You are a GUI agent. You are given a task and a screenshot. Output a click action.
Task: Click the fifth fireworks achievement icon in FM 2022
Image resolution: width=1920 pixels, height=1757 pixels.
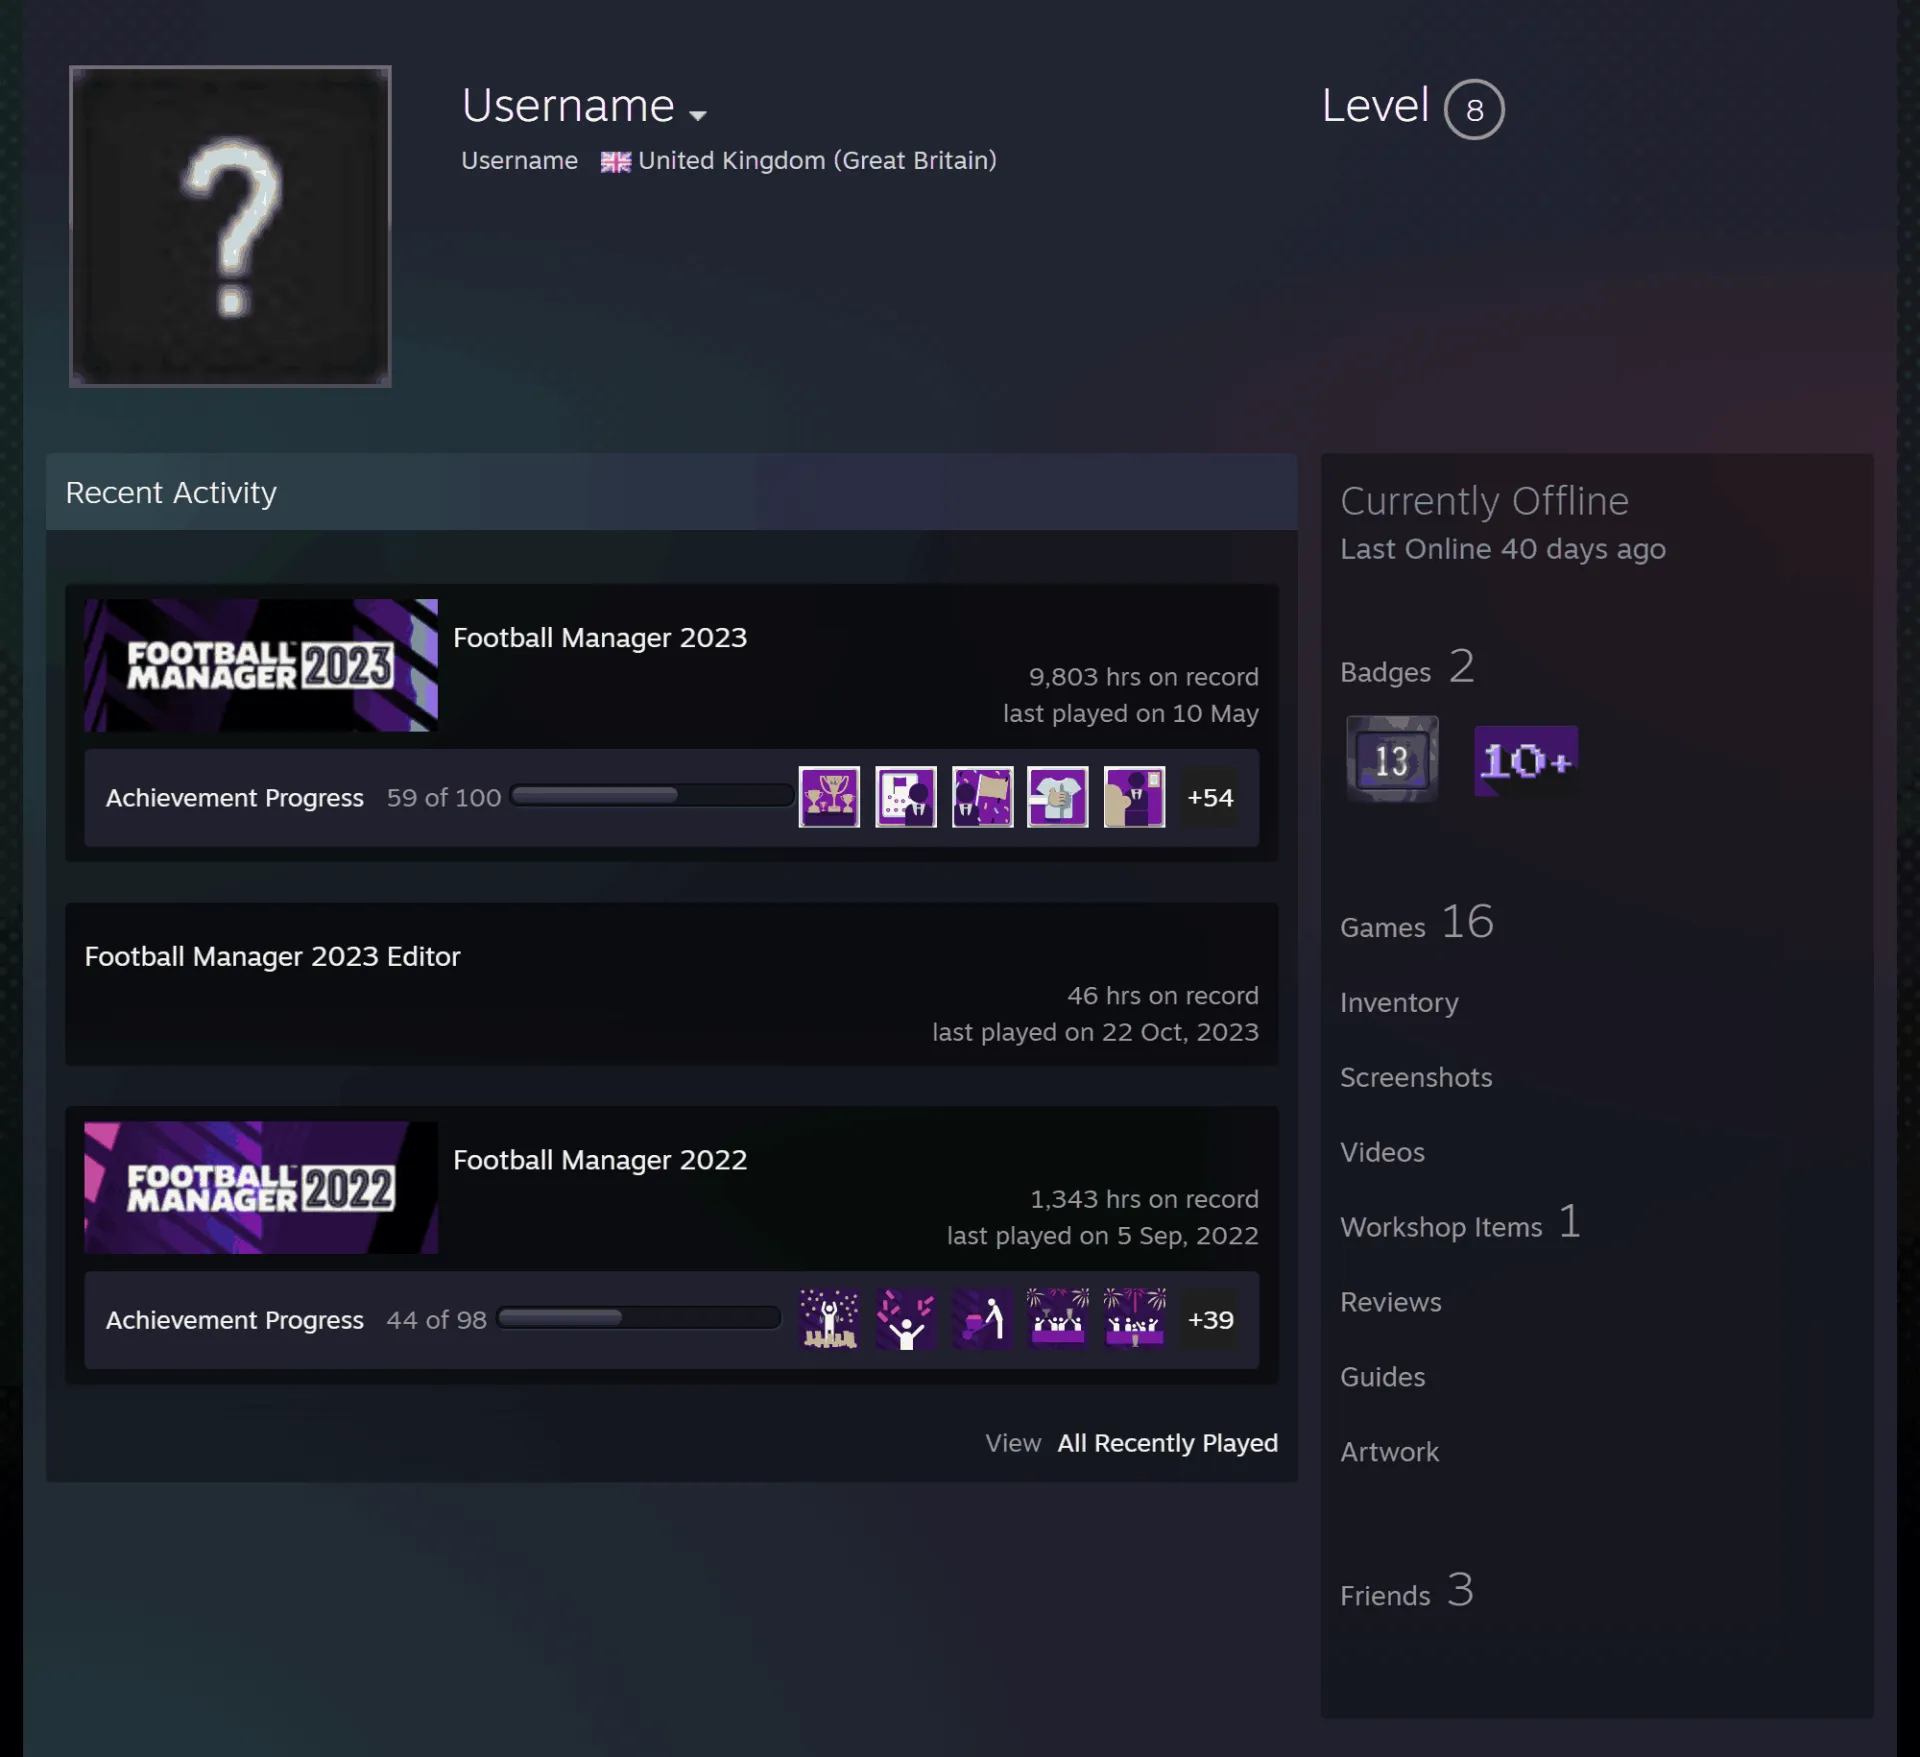[1134, 1319]
